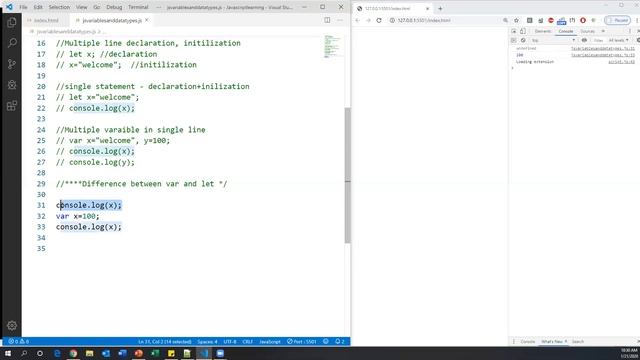Click the red Adblock extension icon

point(551,20)
